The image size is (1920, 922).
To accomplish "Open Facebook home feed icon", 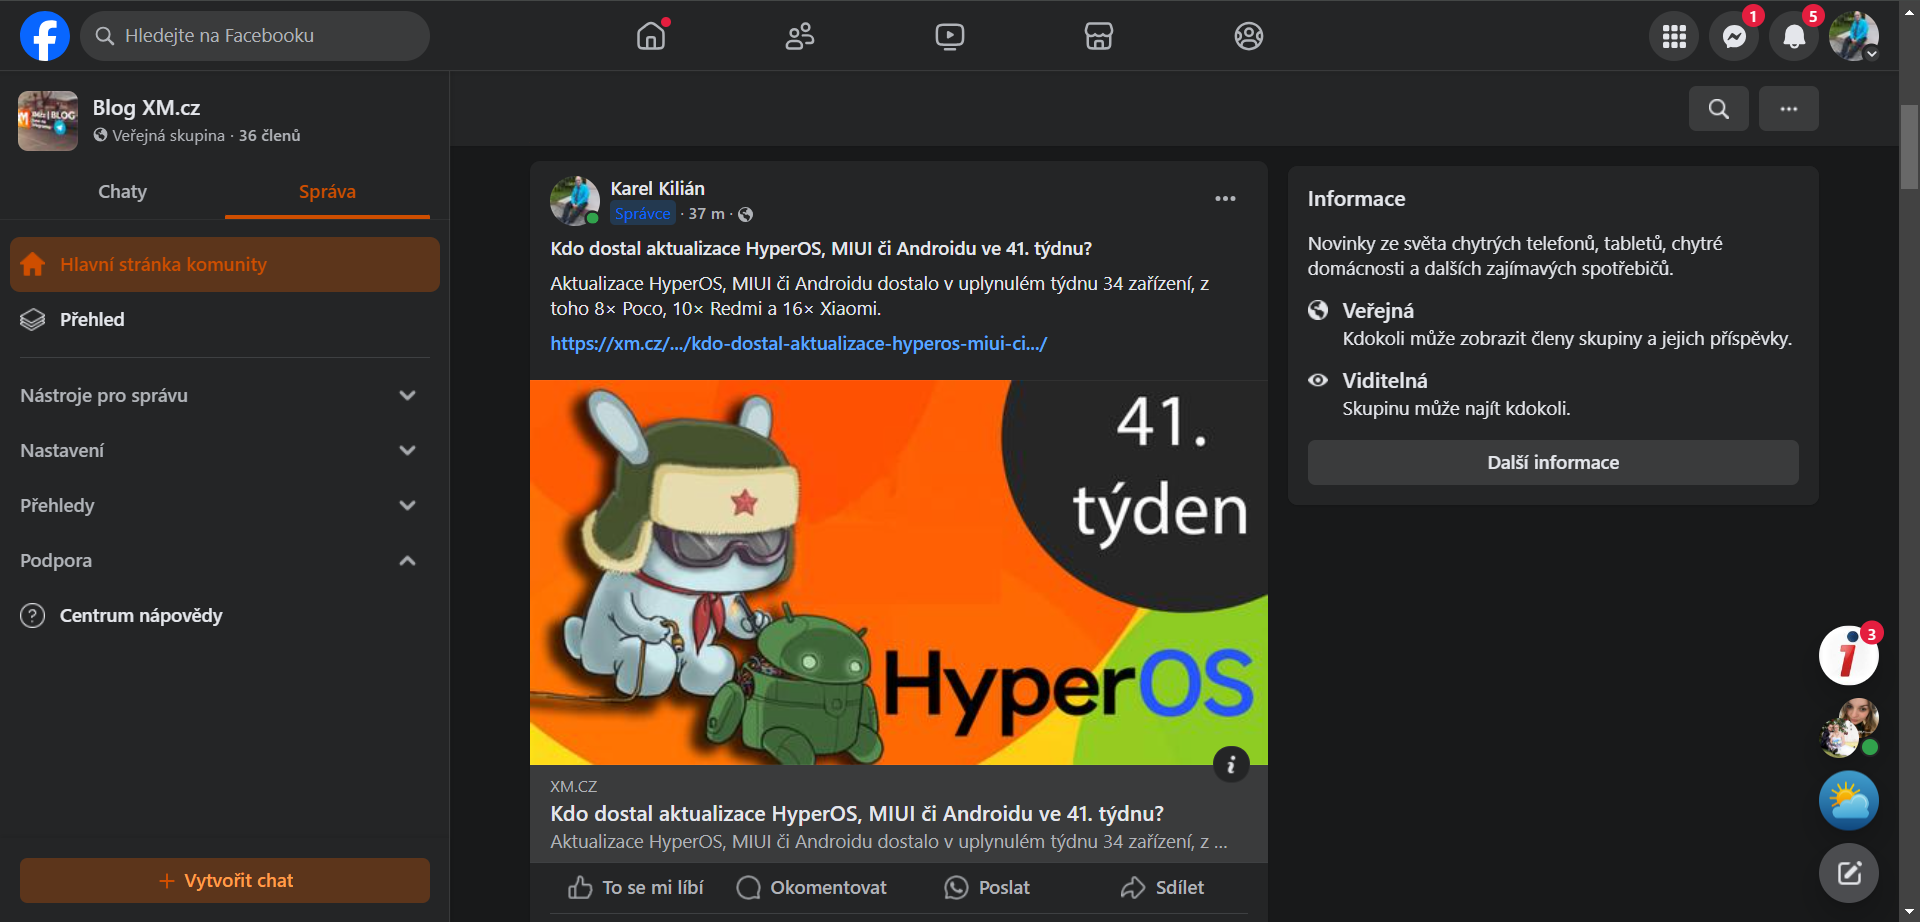I will click(x=651, y=36).
